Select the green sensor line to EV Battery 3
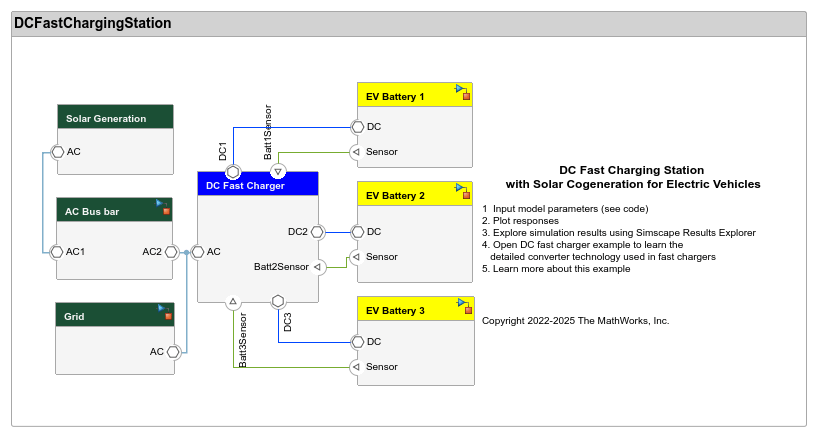This screenshot has height=436, width=817. click(292, 367)
